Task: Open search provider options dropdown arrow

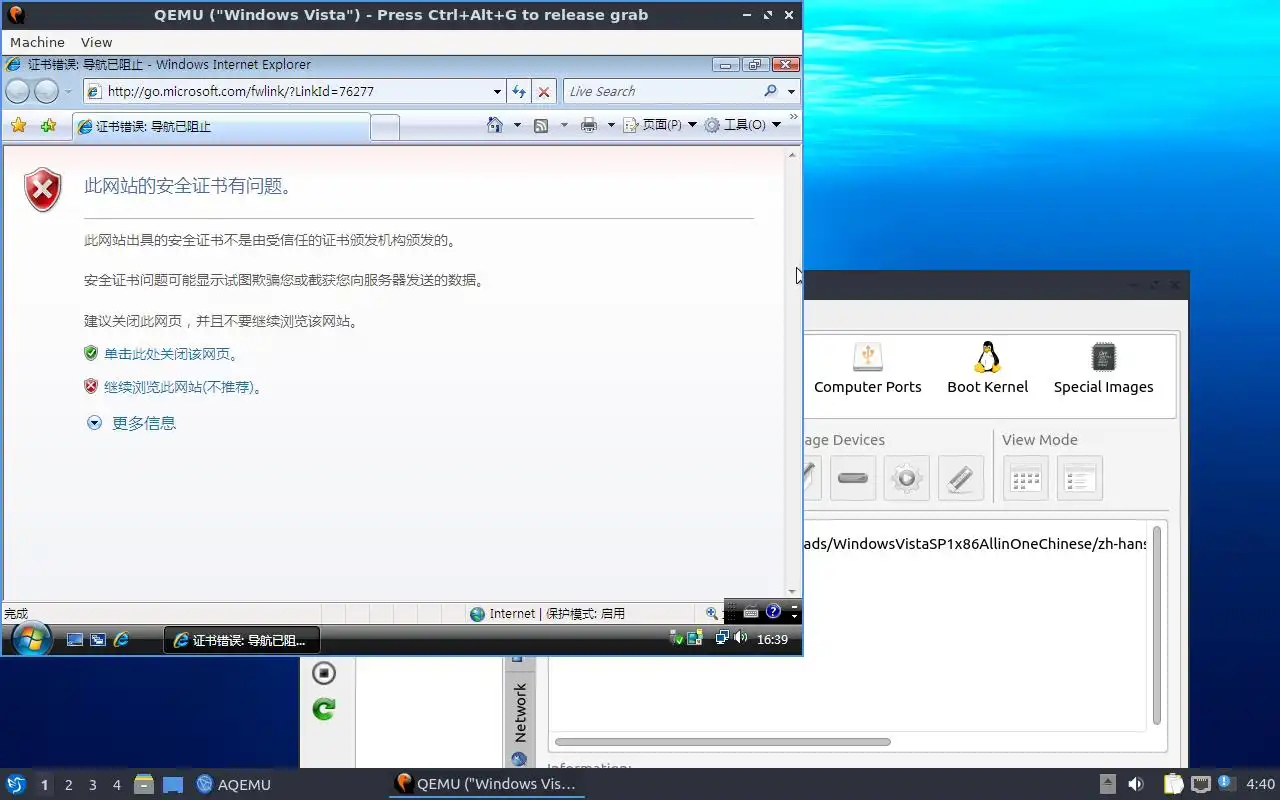Action: (x=791, y=91)
